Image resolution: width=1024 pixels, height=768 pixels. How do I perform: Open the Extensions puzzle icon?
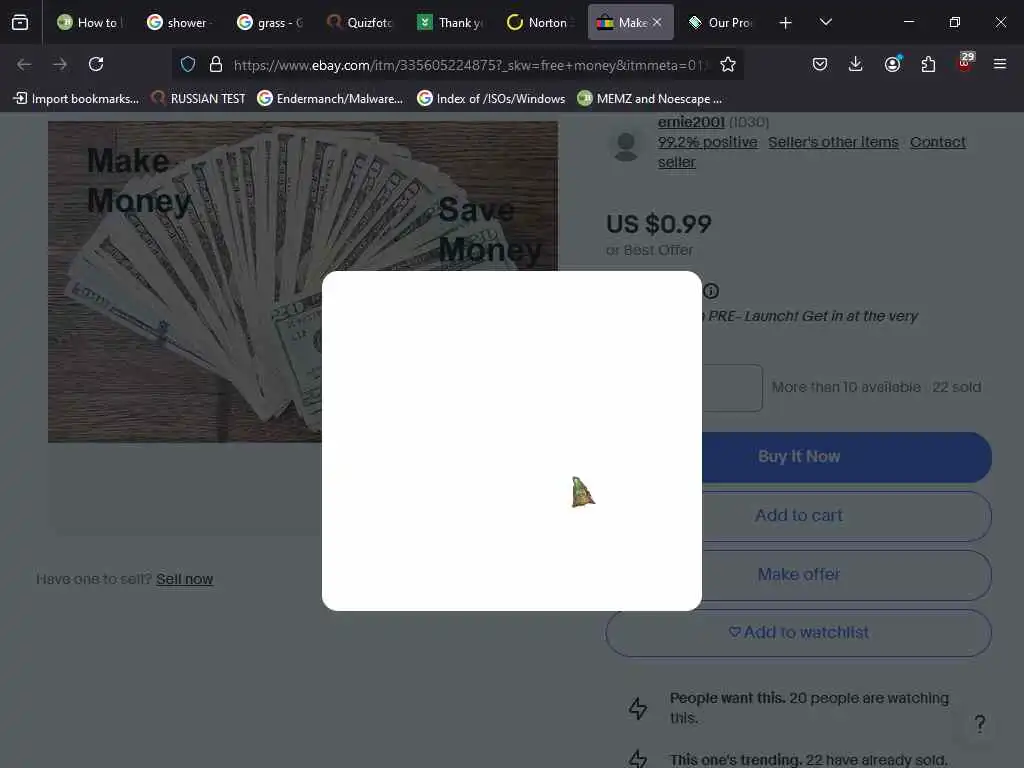coord(928,64)
